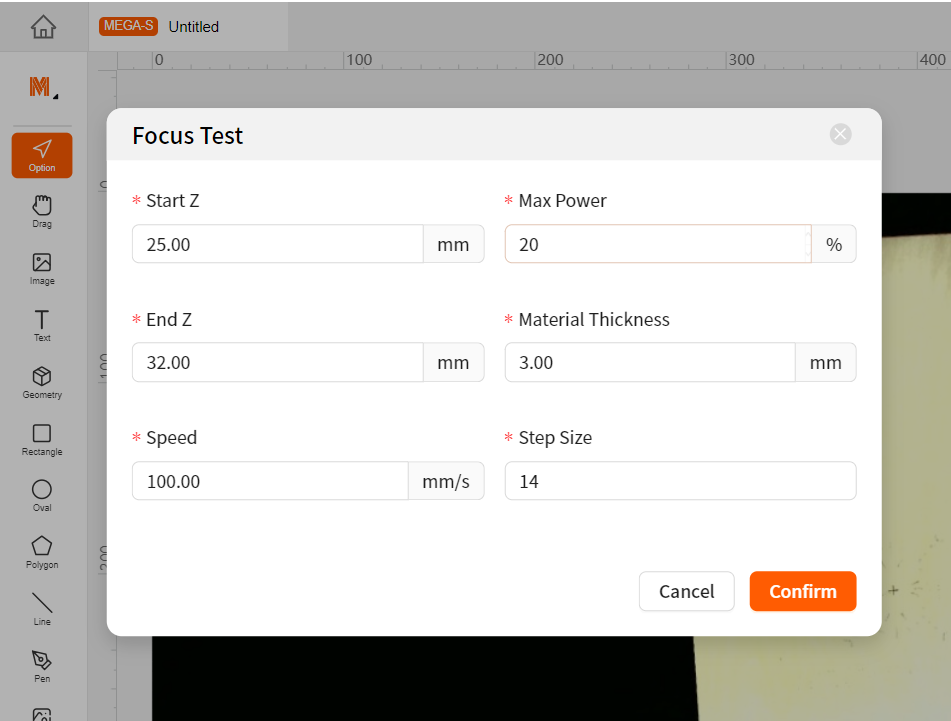
Task: Select the Oval tool
Action: pos(42,496)
